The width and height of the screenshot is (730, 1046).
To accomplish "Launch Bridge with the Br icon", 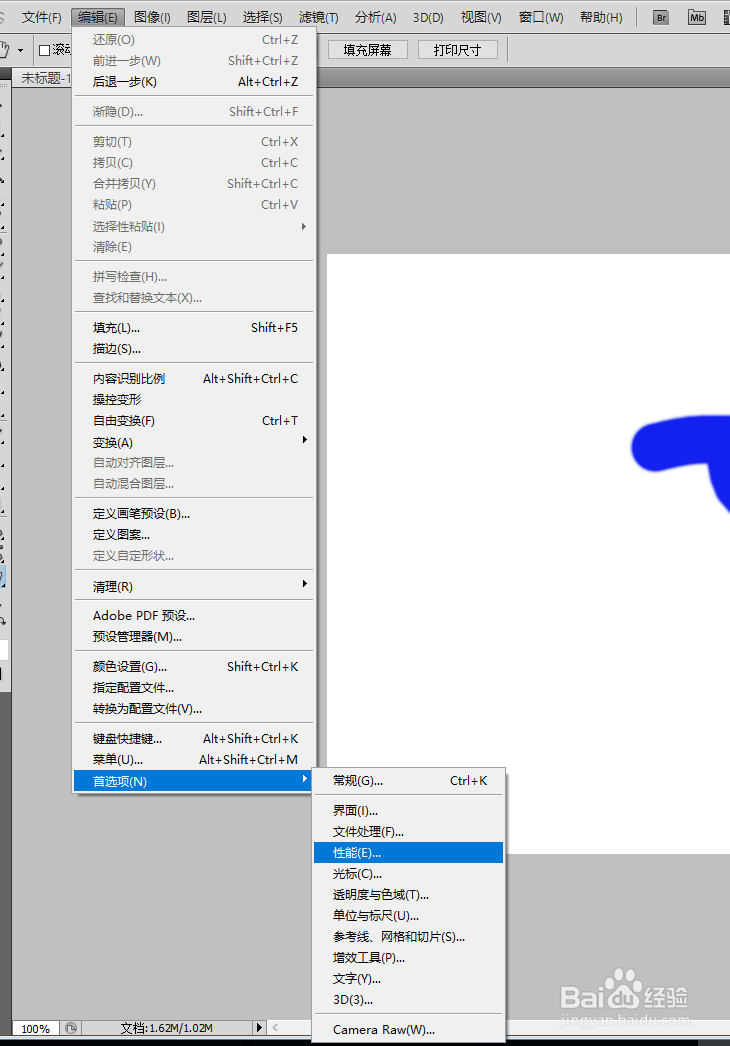I will 661,17.
